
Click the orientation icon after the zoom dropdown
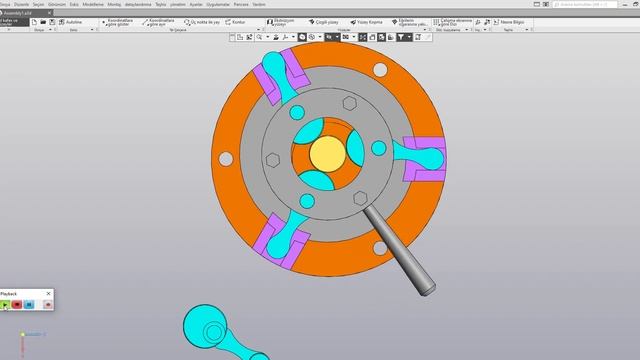point(276,37)
